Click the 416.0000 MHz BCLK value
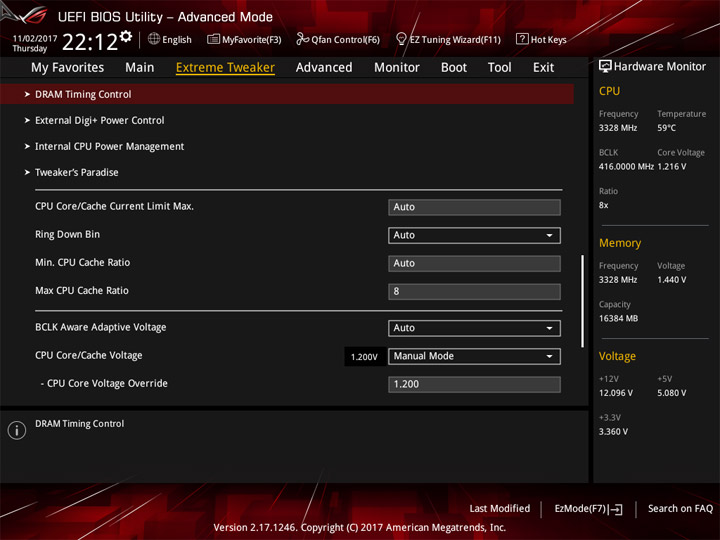This screenshot has width=720, height=540. [x=626, y=167]
